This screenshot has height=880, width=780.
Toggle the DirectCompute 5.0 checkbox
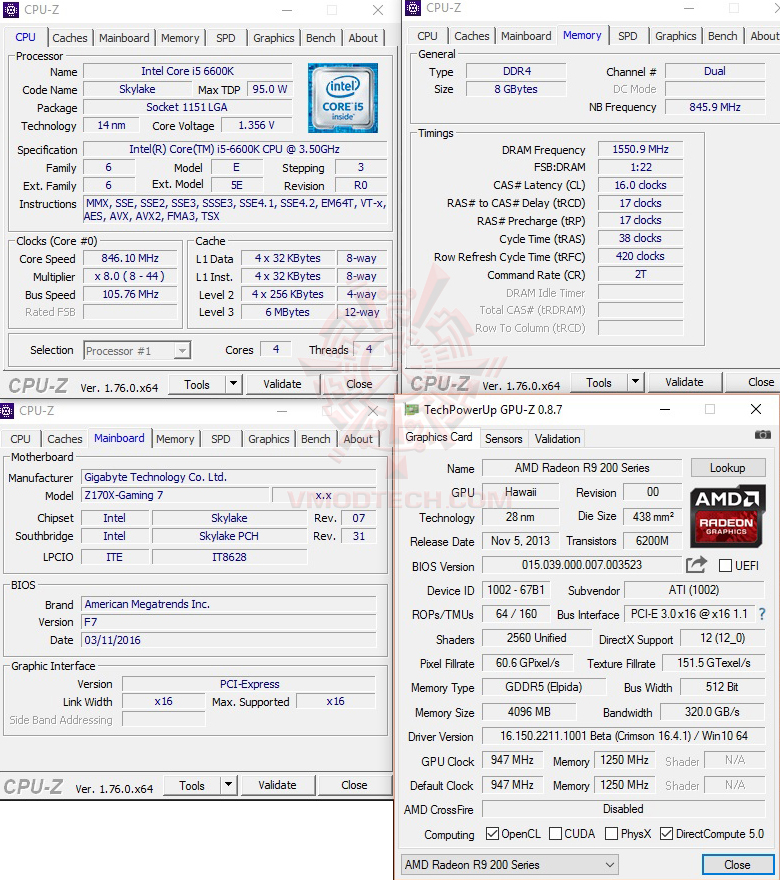667,833
